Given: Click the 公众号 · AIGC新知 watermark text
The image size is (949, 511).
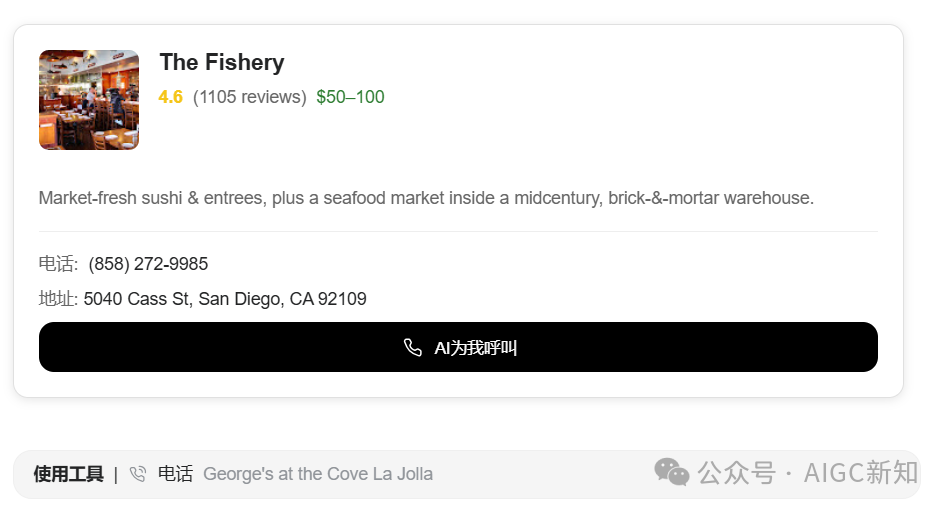Looking at the screenshot, I should click(x=808, y=473).
